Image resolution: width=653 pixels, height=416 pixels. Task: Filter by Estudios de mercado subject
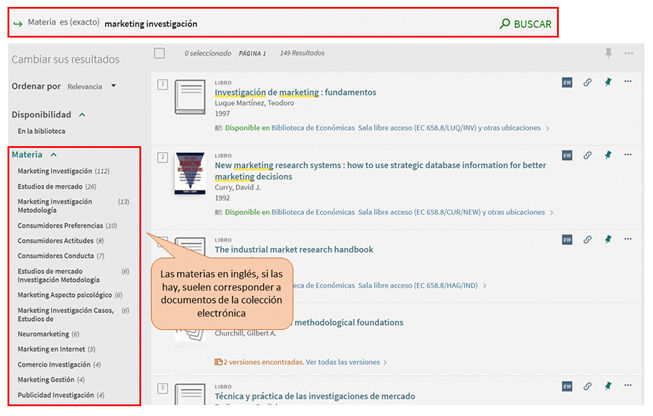click(50, 186)
